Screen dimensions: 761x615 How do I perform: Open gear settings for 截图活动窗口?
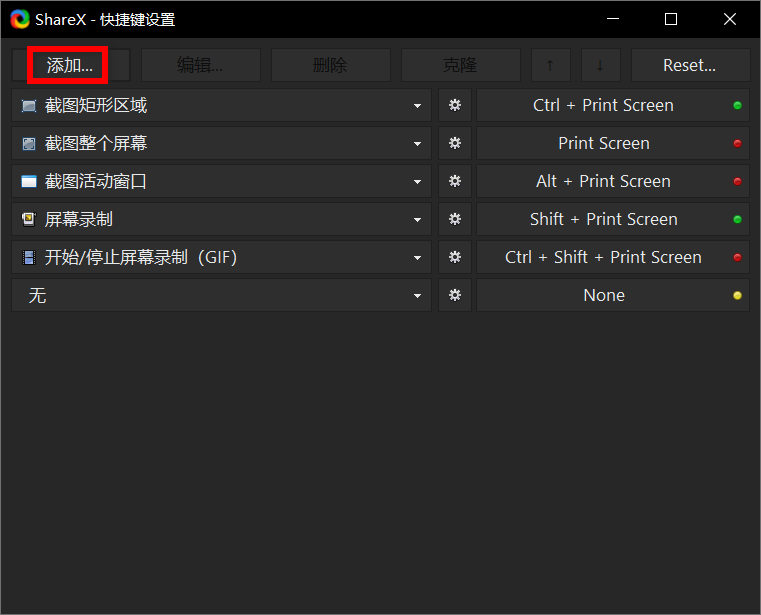tap(455, 181)
